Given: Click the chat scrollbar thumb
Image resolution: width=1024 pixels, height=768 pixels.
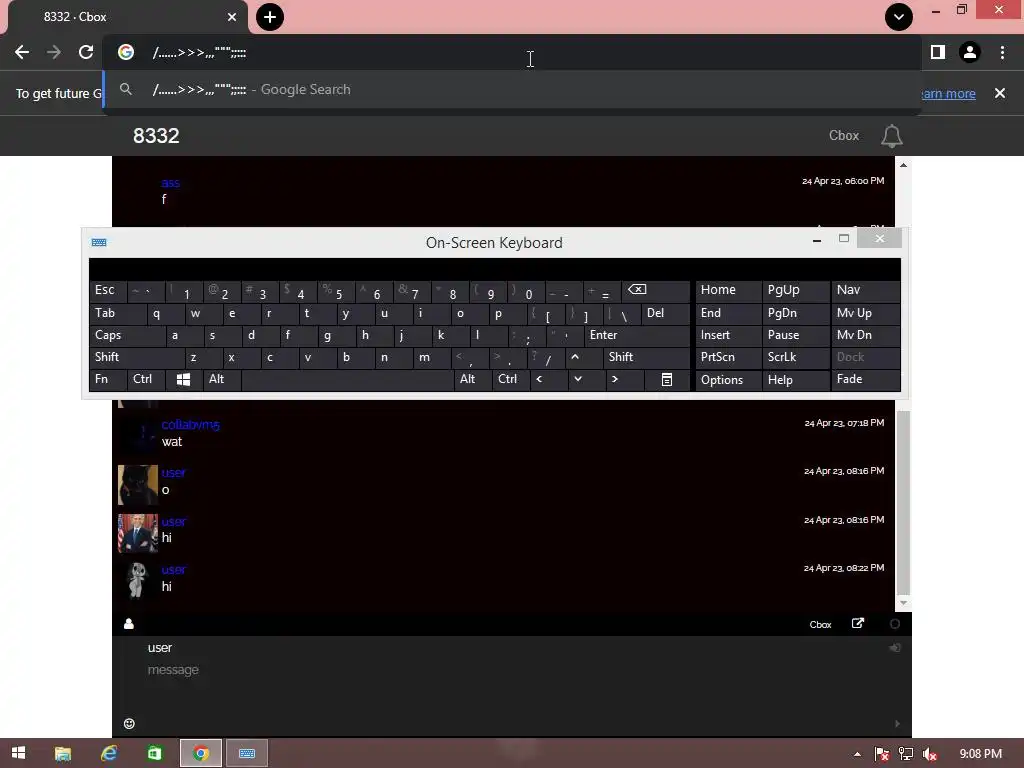Looking at the screenshot, I should 903,500.
